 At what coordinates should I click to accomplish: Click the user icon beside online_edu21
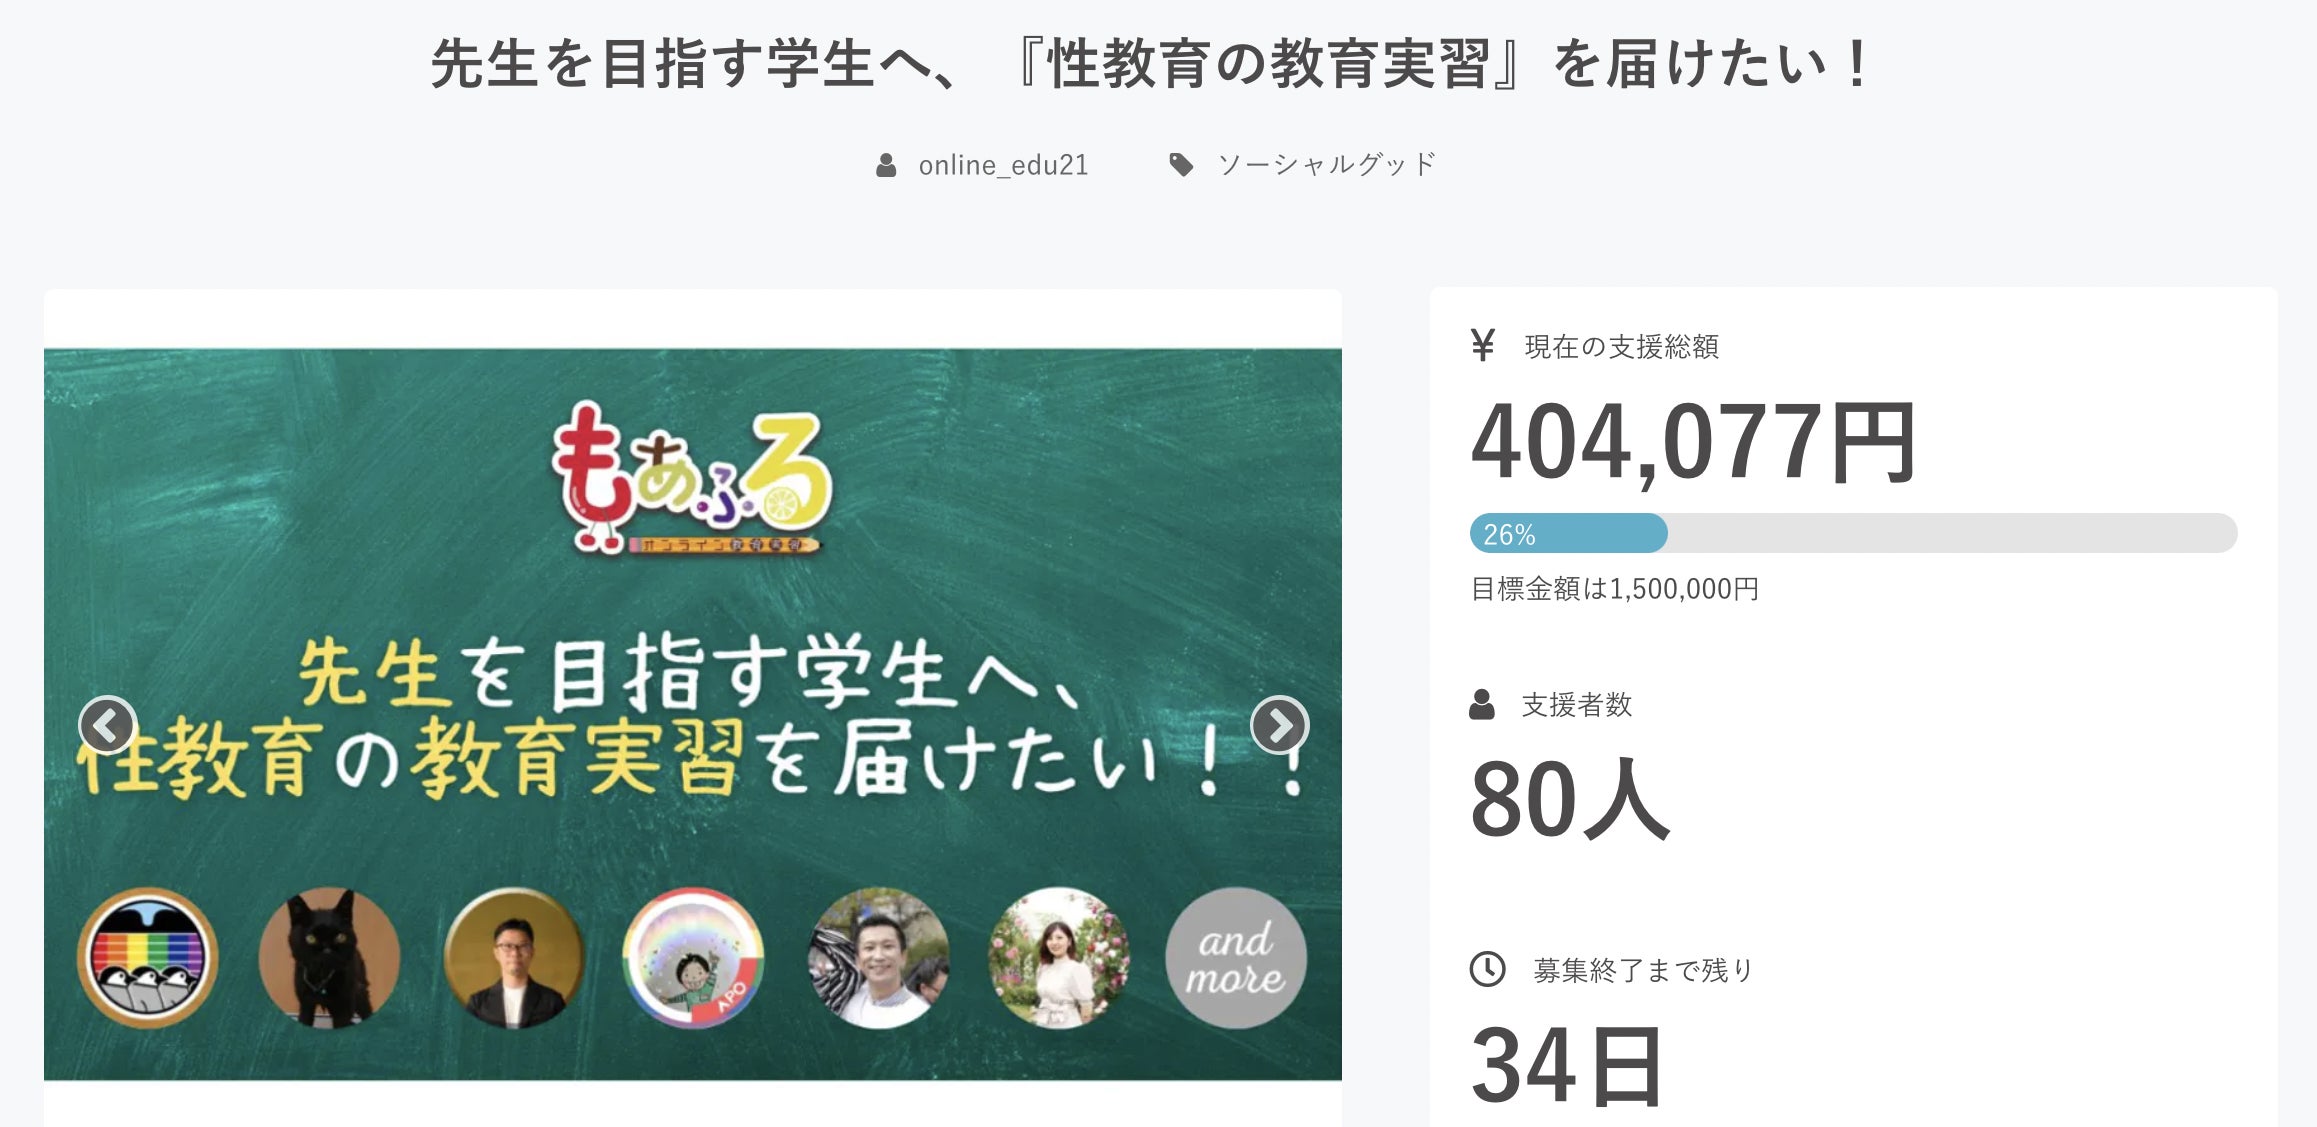[886, 165]
